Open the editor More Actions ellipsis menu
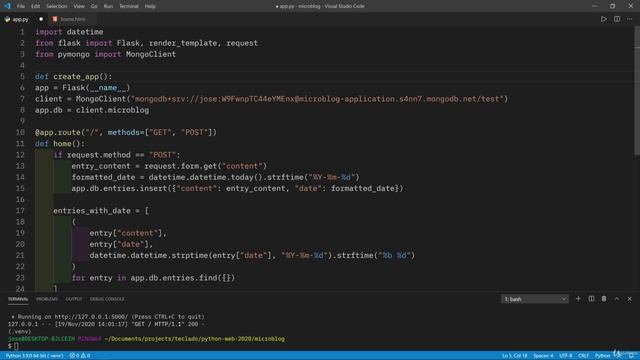The height and width of the screenshot is (360, 640). tap(630, 19)
